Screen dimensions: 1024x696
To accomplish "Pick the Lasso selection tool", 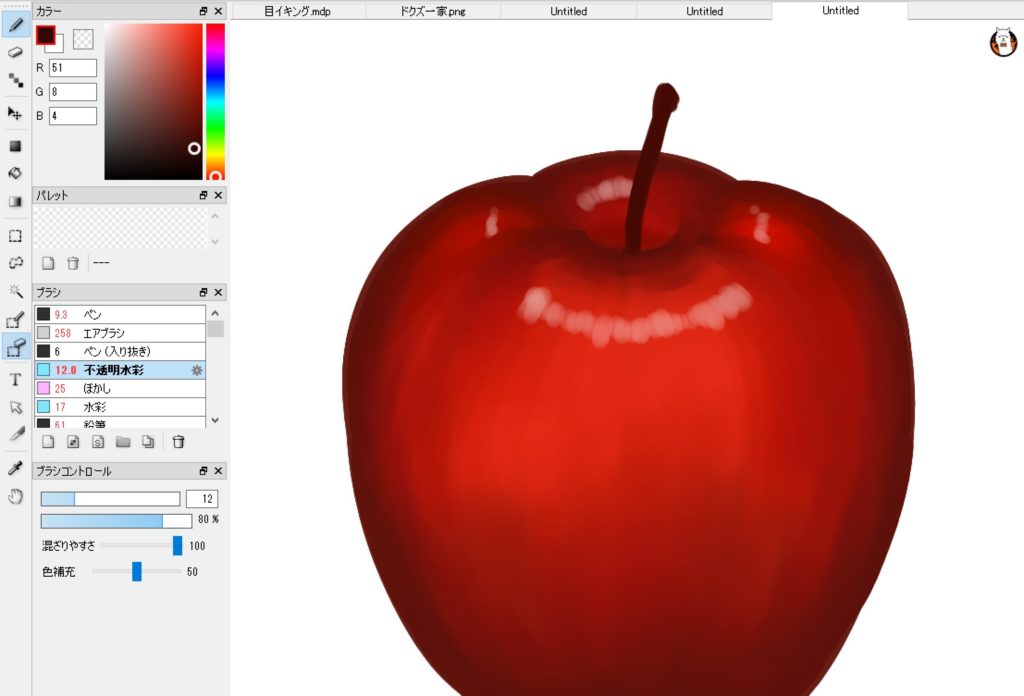I will 15,263.
